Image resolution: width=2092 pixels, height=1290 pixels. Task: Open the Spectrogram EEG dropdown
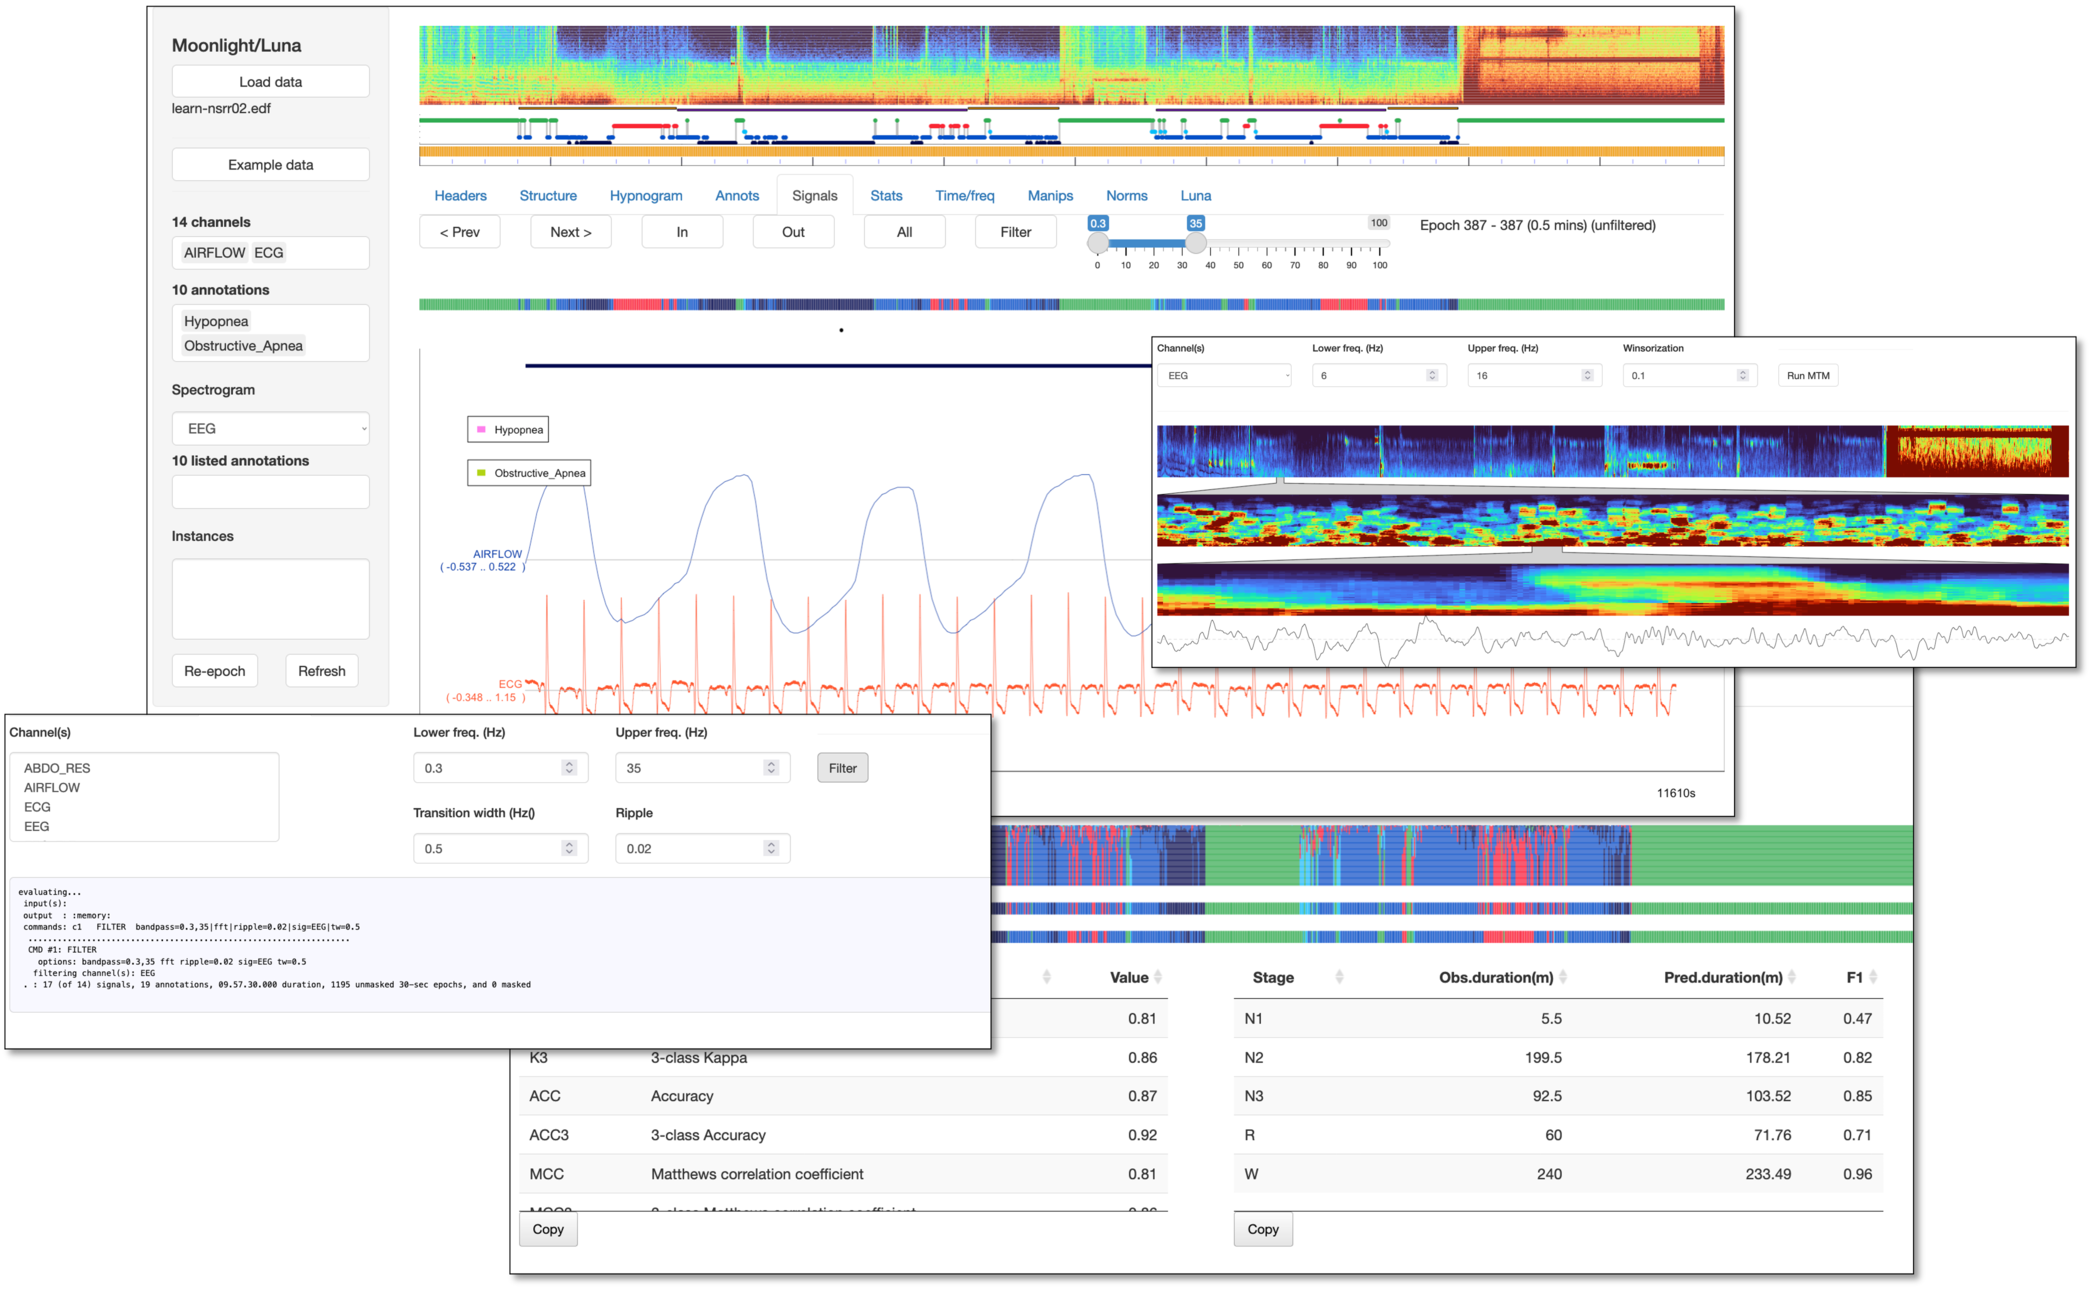(270, 428)
